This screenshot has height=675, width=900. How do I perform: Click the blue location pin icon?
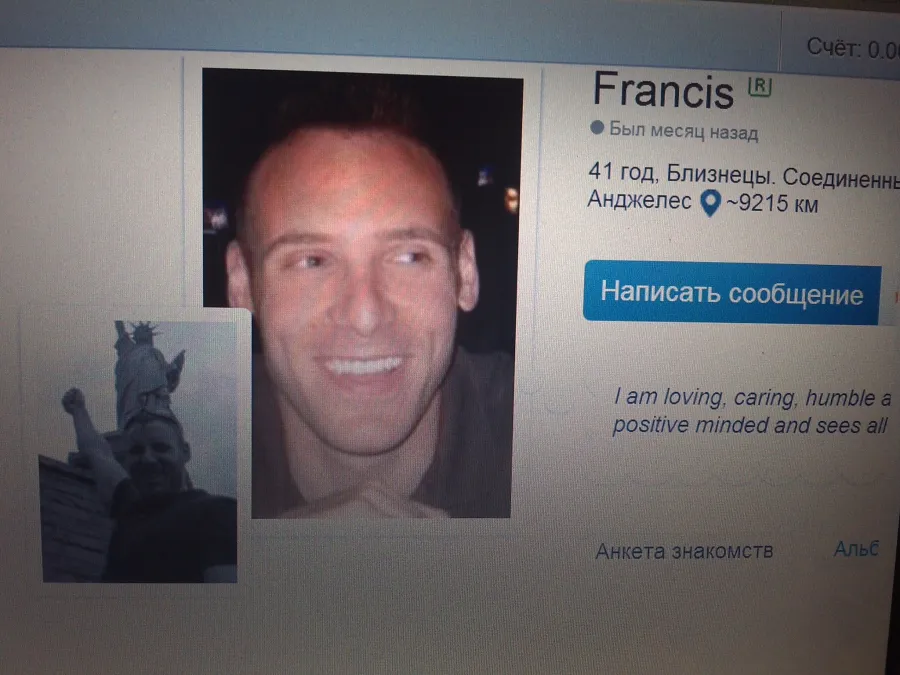pyautogui.click(x=711, y=203)
